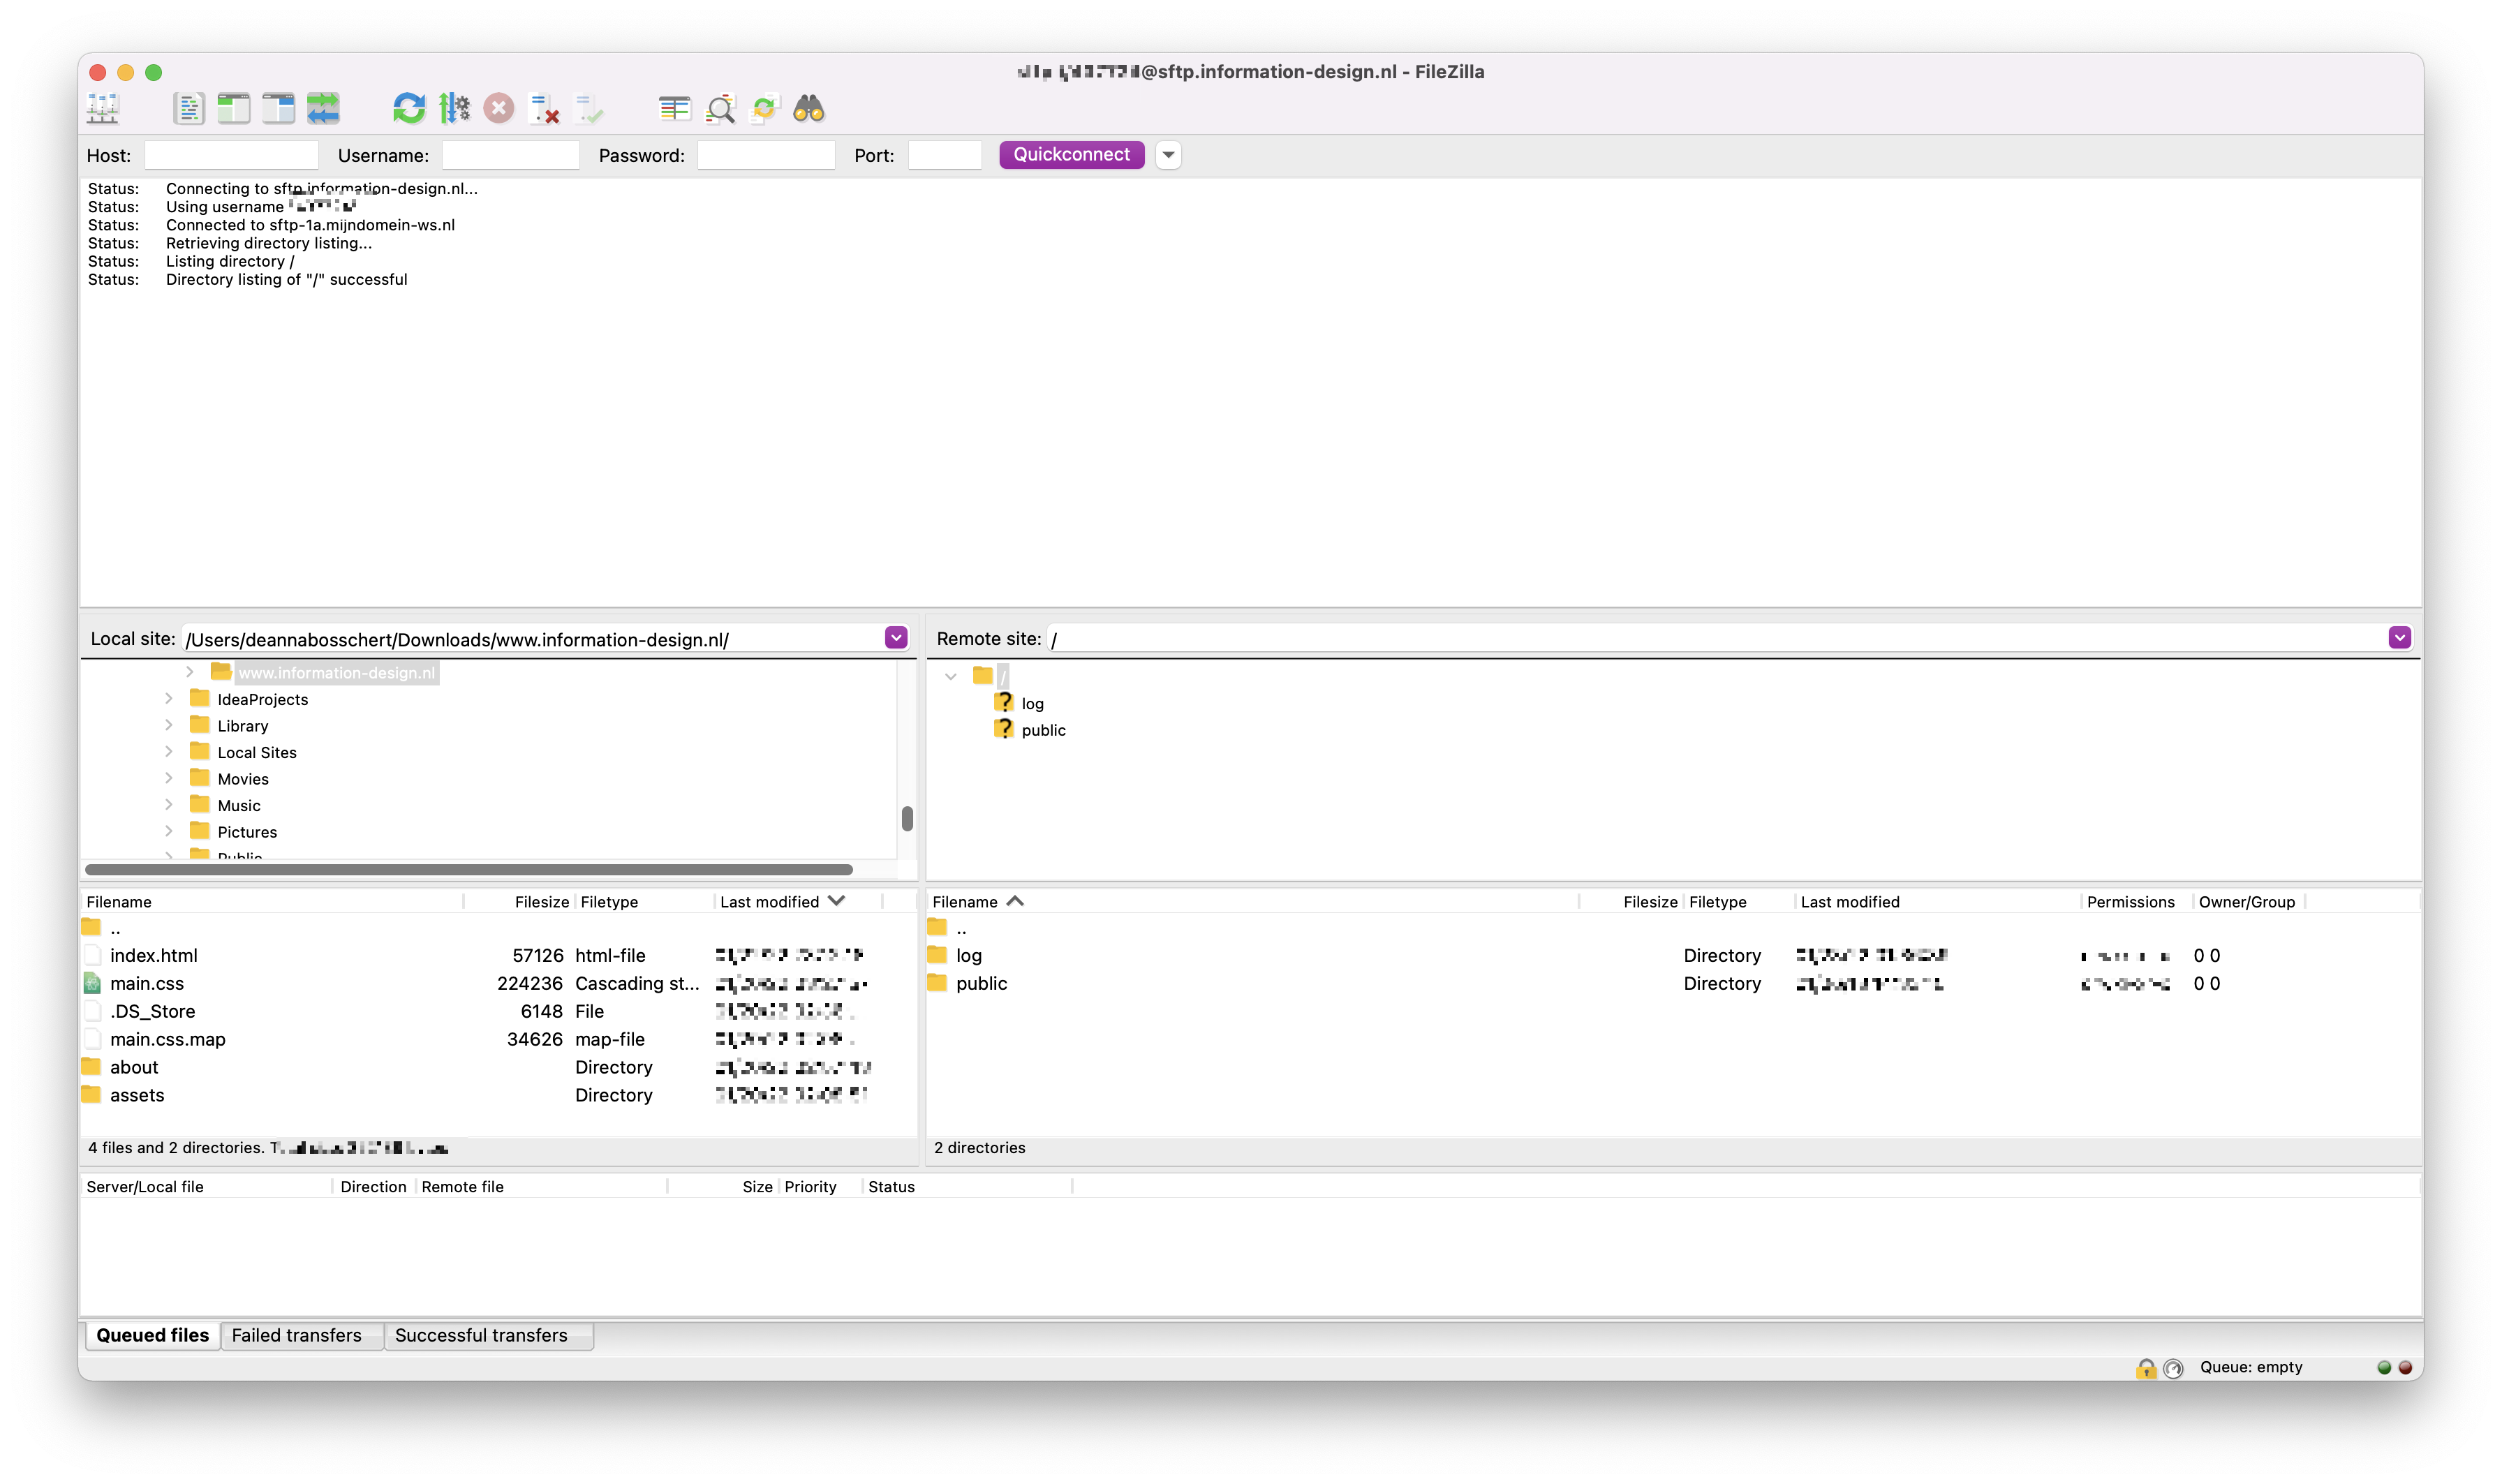Expand the Local Sites folder tree item
The height and width of the screenshot is (1484, 2502).
click(x=168, y=751)
